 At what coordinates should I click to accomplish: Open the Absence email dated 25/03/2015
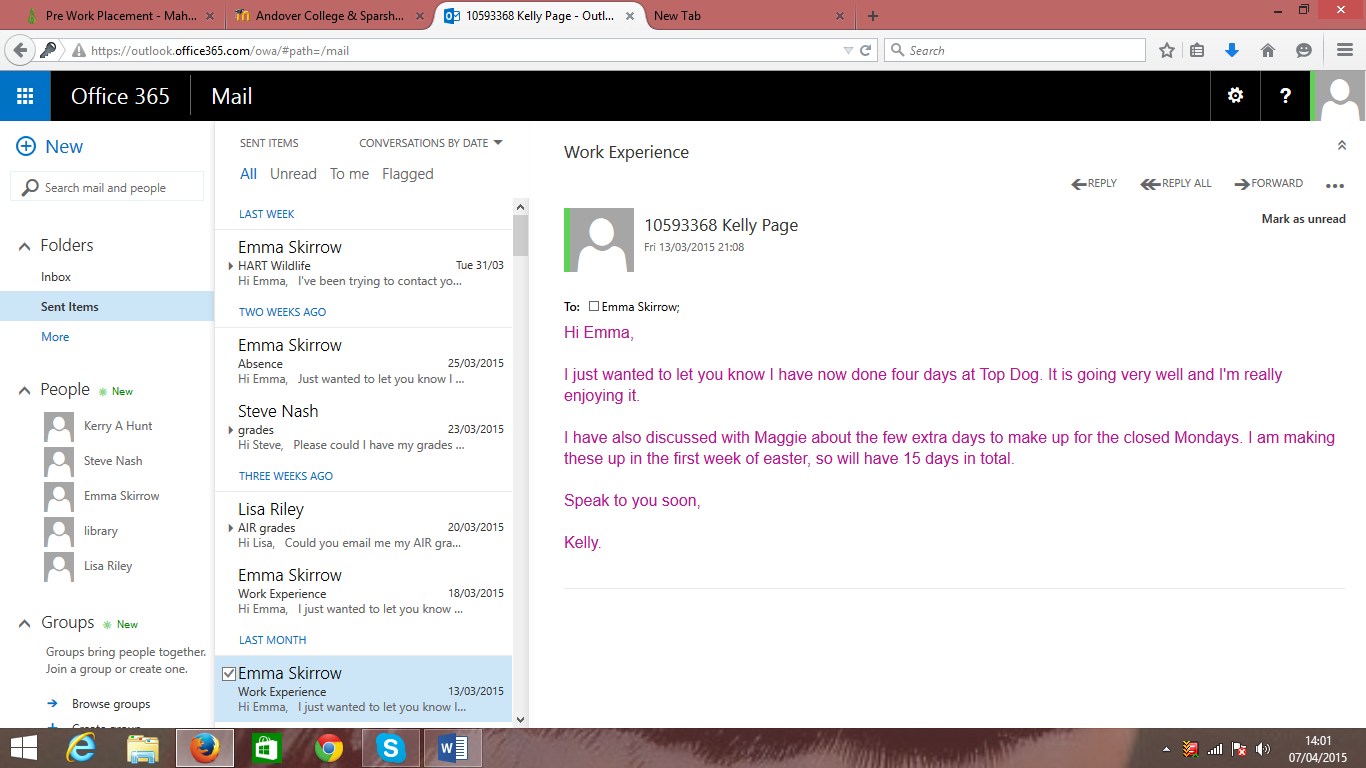click(x=364, y=361)
